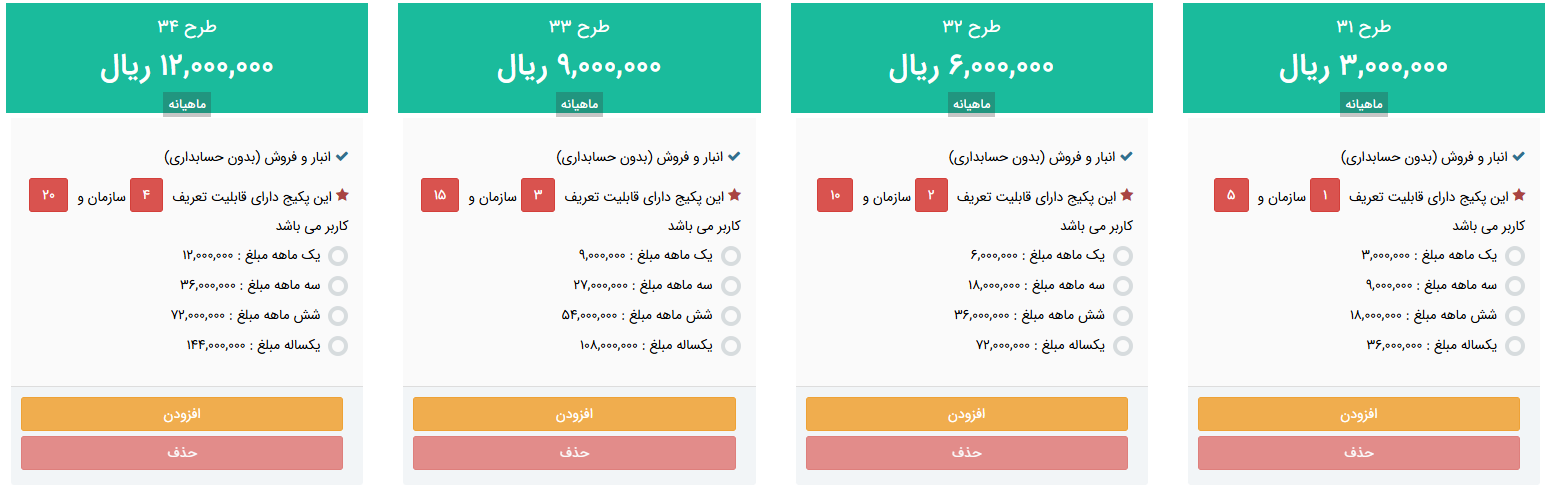The height and width of the screenshot is (490, 1551).
Task: Click the red star icon in plan 31
Action: point(1519,195)
